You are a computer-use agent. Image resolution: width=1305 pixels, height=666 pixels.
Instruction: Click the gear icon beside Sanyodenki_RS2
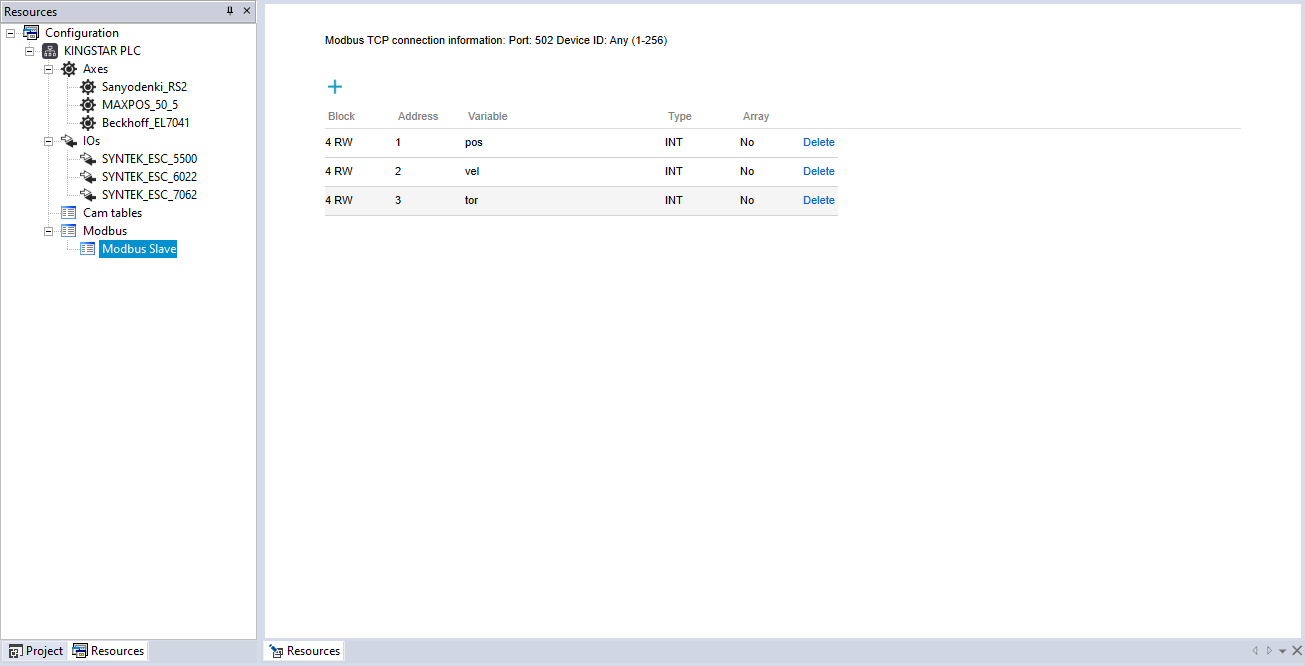[x=88, y=87]
